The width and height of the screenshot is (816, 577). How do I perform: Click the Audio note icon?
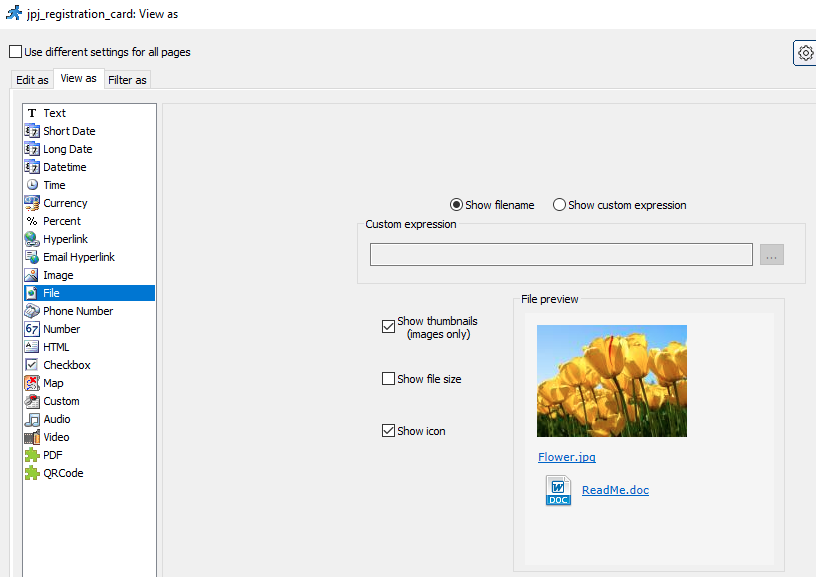32,419
